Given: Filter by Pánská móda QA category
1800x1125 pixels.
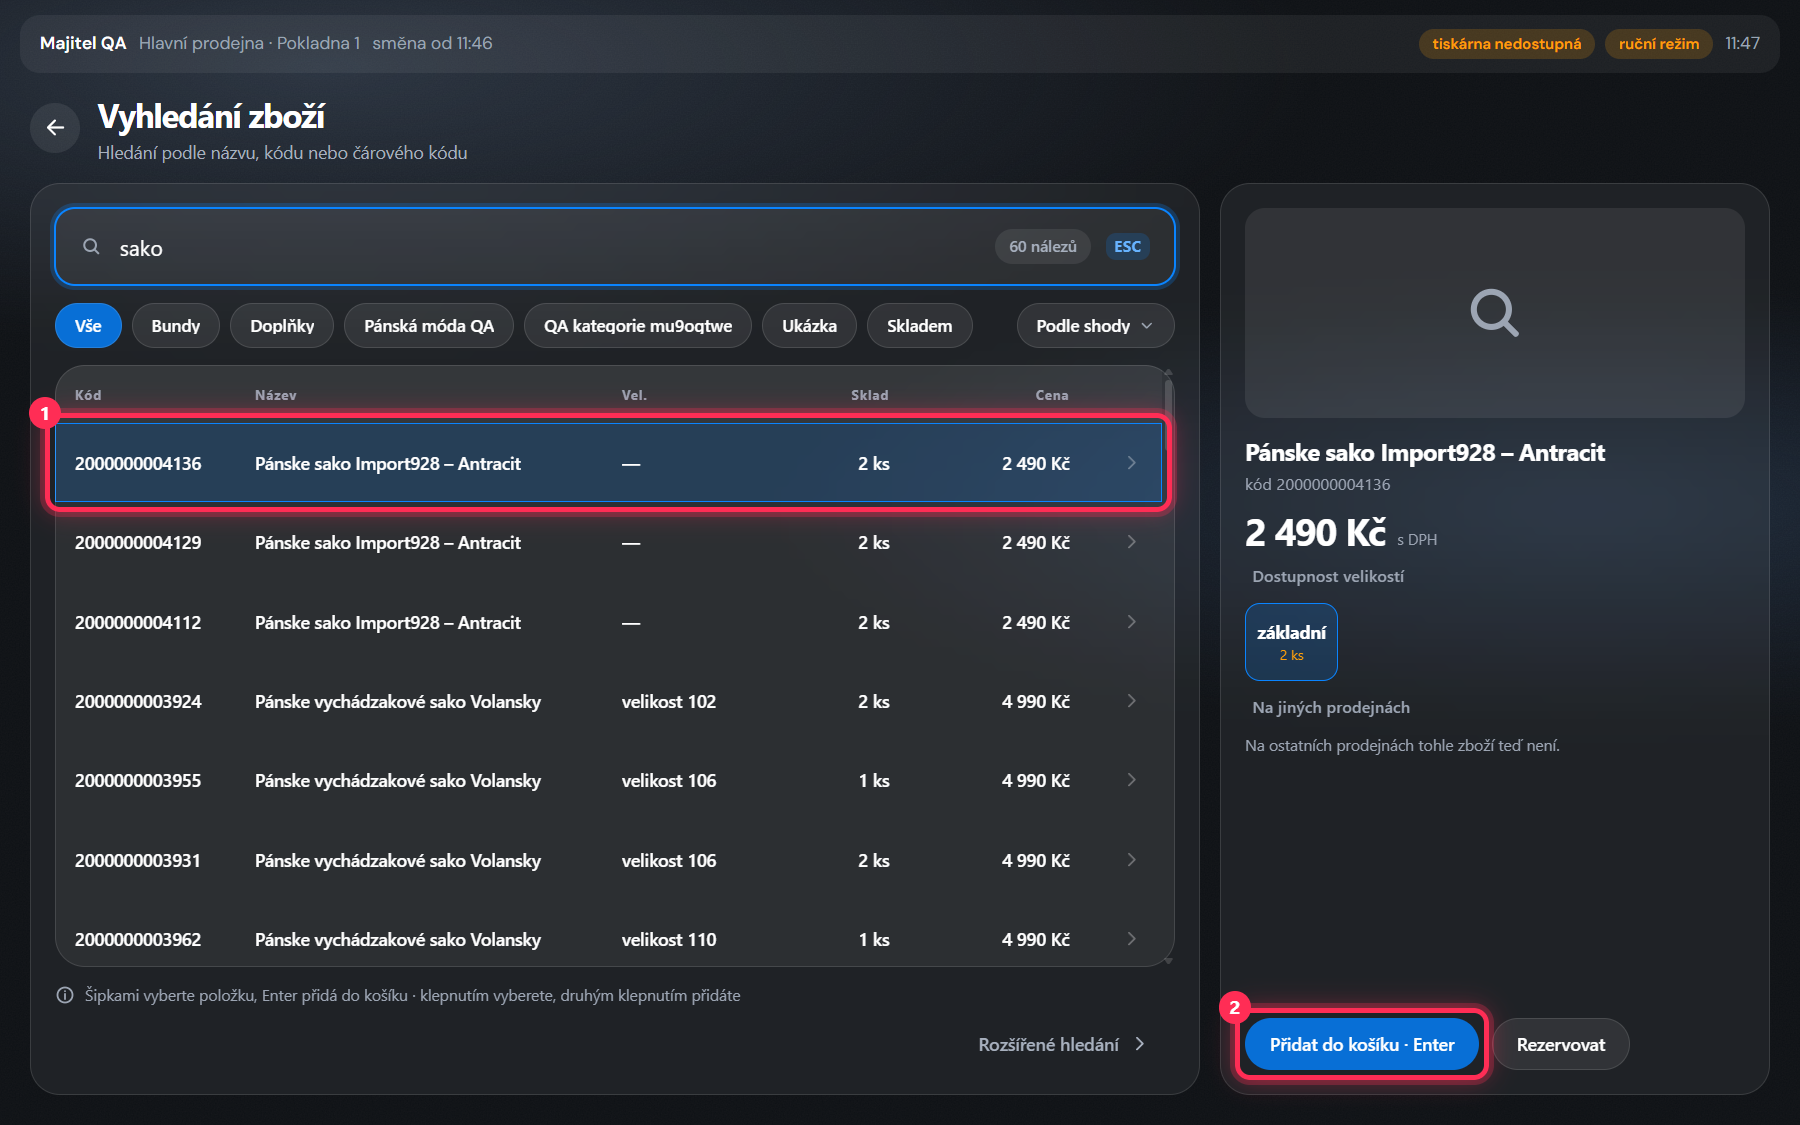Looking at the screenshot, I should (x=429, y=326).
